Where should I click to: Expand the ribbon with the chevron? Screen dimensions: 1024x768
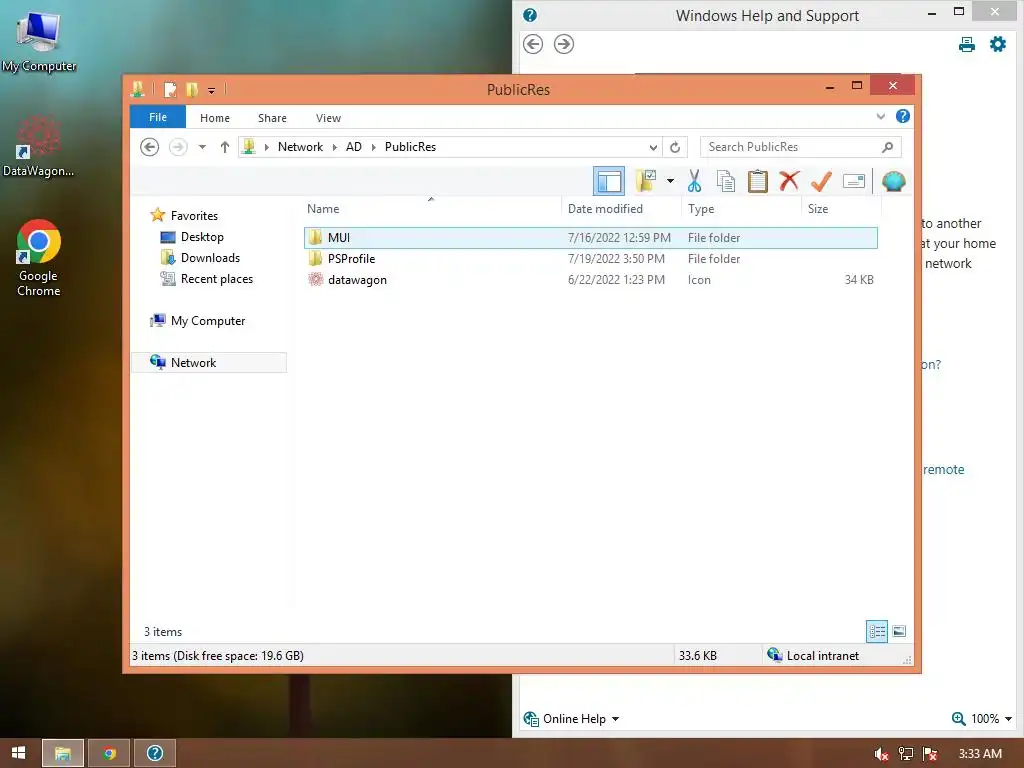pyautogui.click(x=880, y=116)
